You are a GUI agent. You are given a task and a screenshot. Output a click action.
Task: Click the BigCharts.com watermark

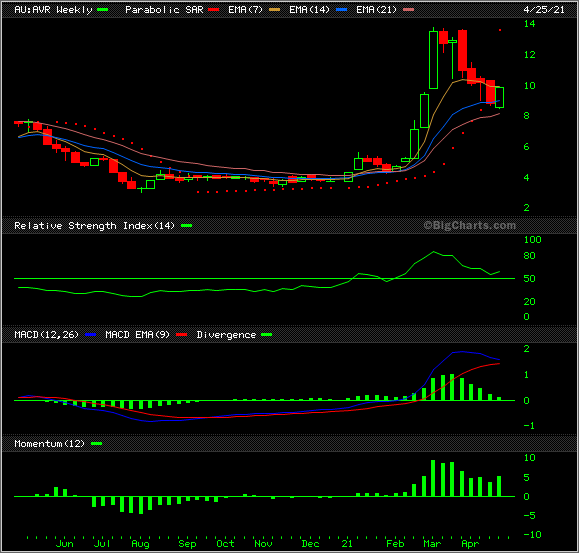[469, 225]
